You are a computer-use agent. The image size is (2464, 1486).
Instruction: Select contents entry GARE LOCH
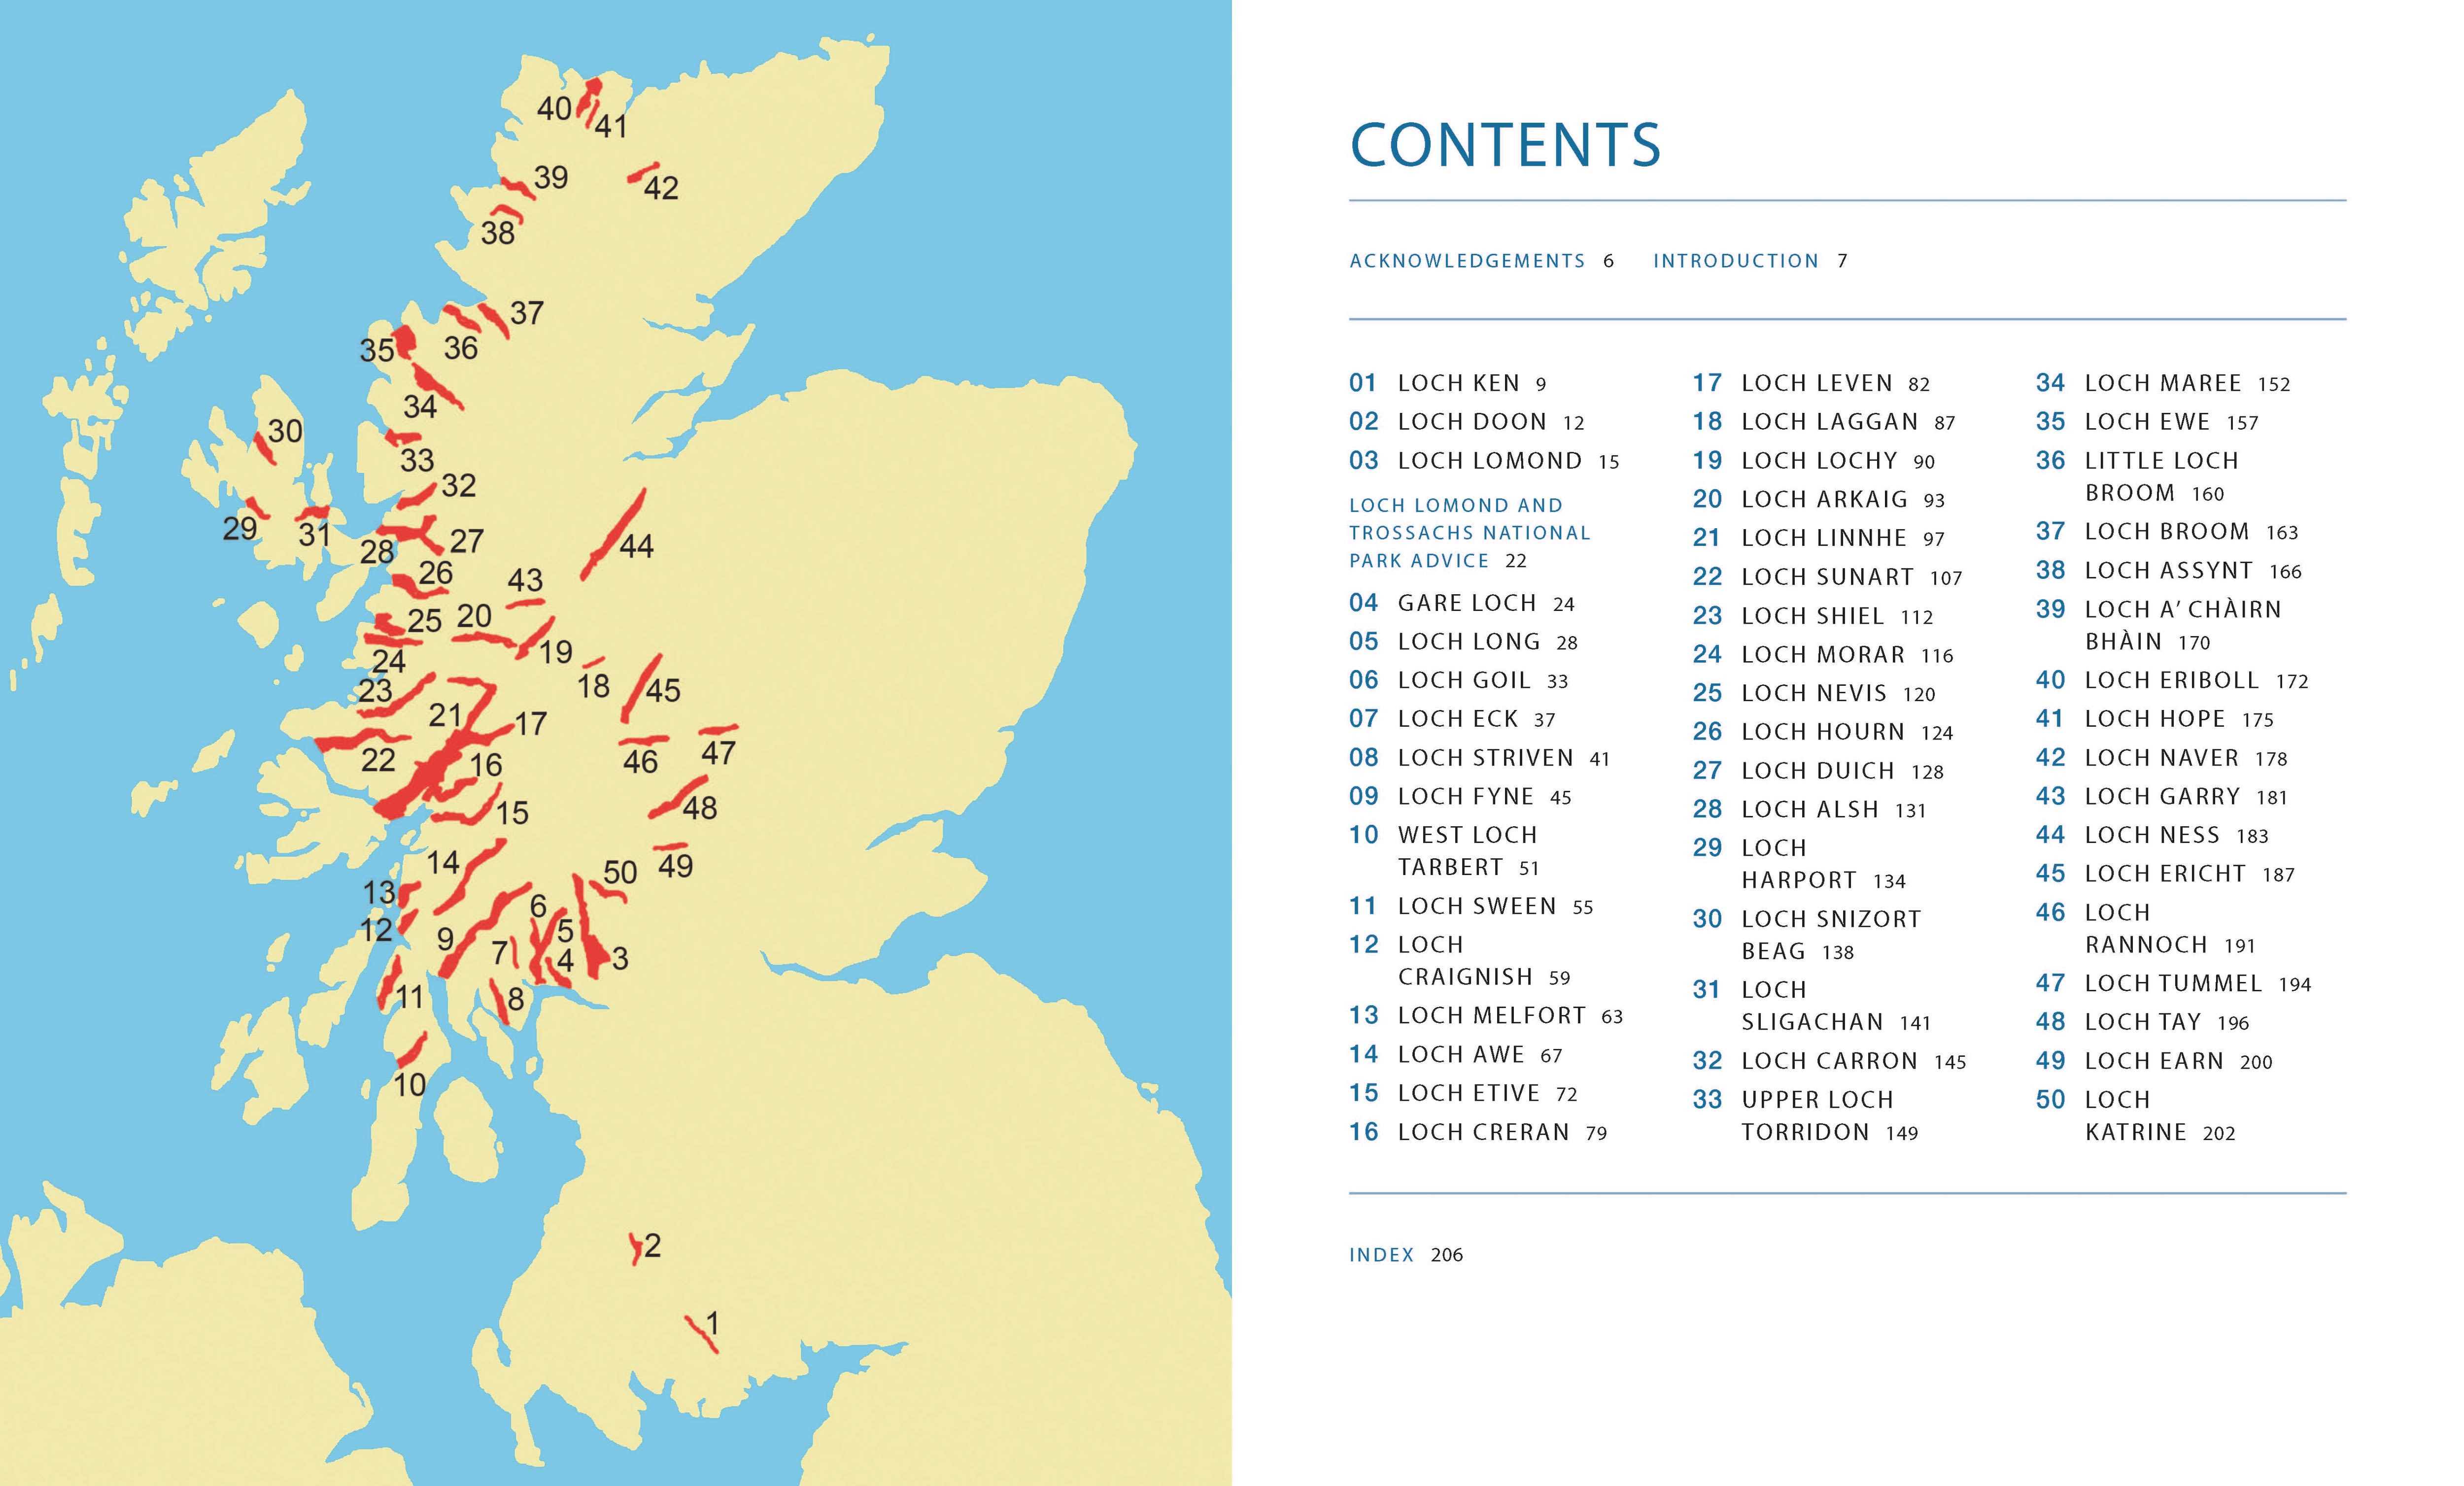(x=1461, y=603)
